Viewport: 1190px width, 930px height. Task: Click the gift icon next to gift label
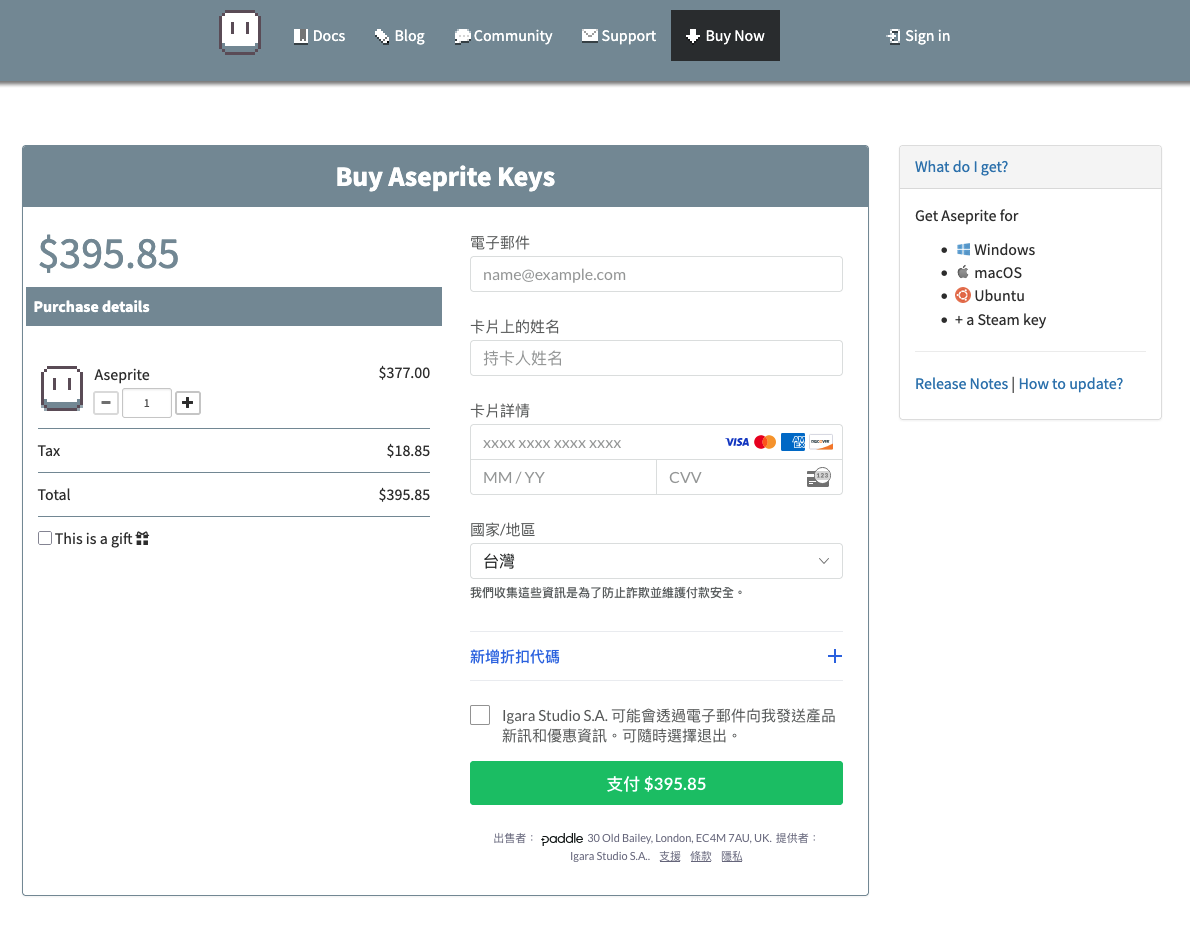pyautogui.click(x=142, y=538)
